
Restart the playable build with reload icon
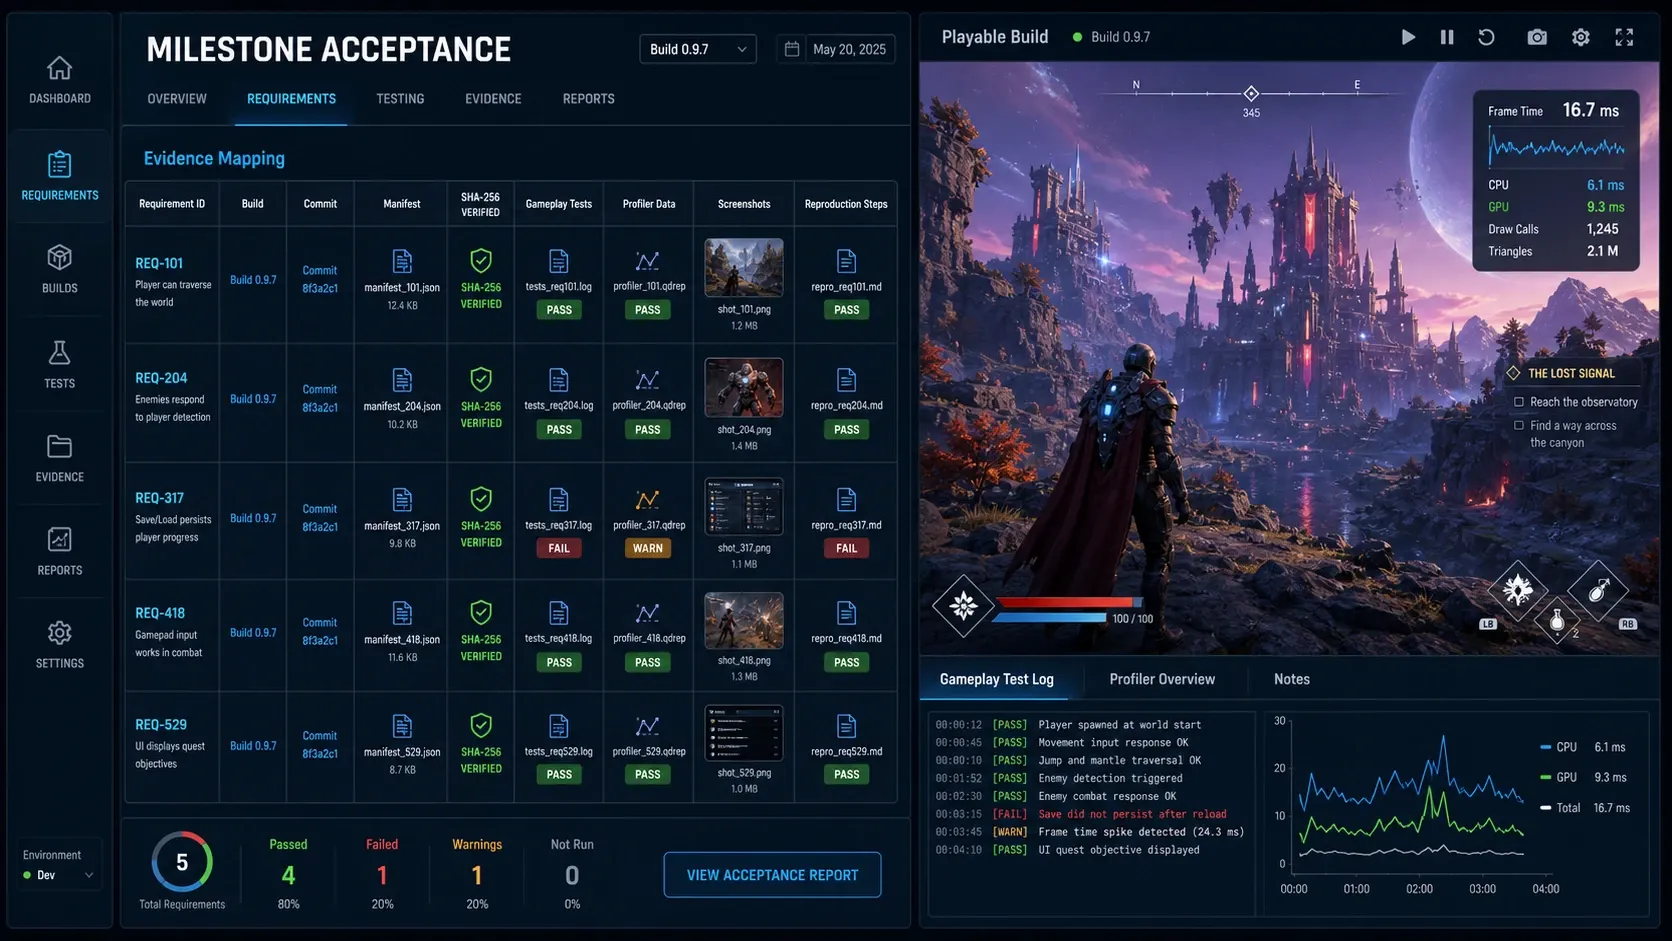point(1487,37)
